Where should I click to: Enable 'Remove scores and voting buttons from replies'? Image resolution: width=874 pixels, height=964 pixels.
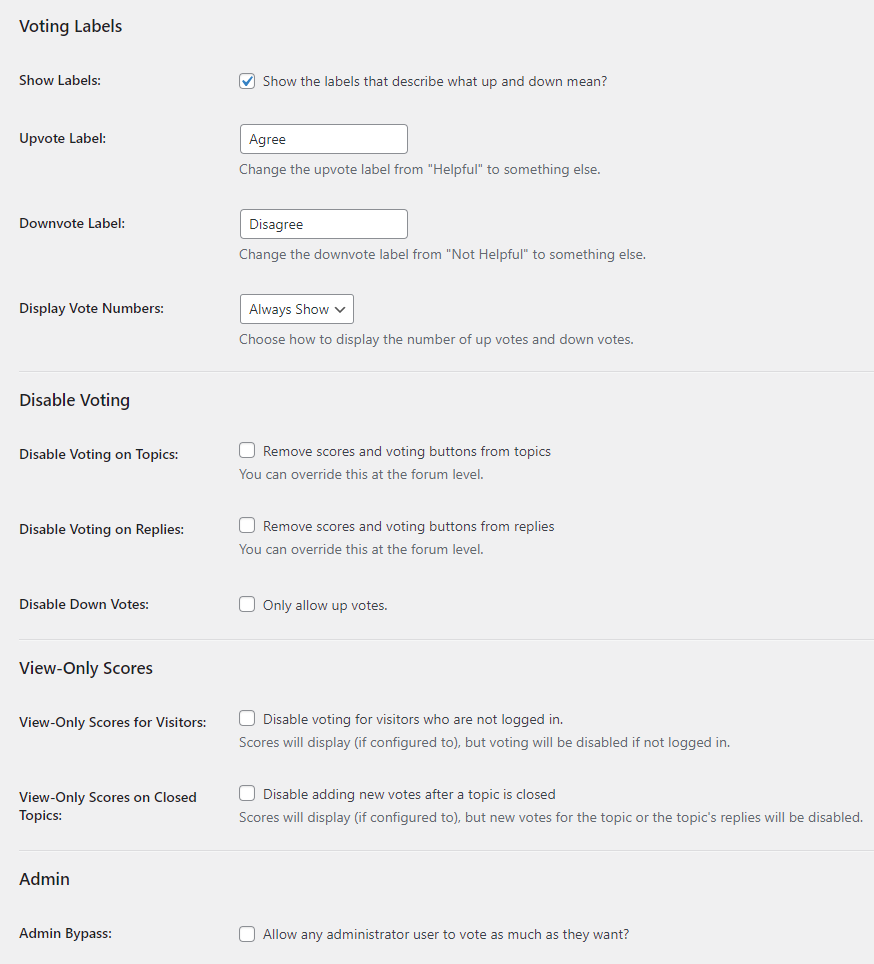[247, 525]
